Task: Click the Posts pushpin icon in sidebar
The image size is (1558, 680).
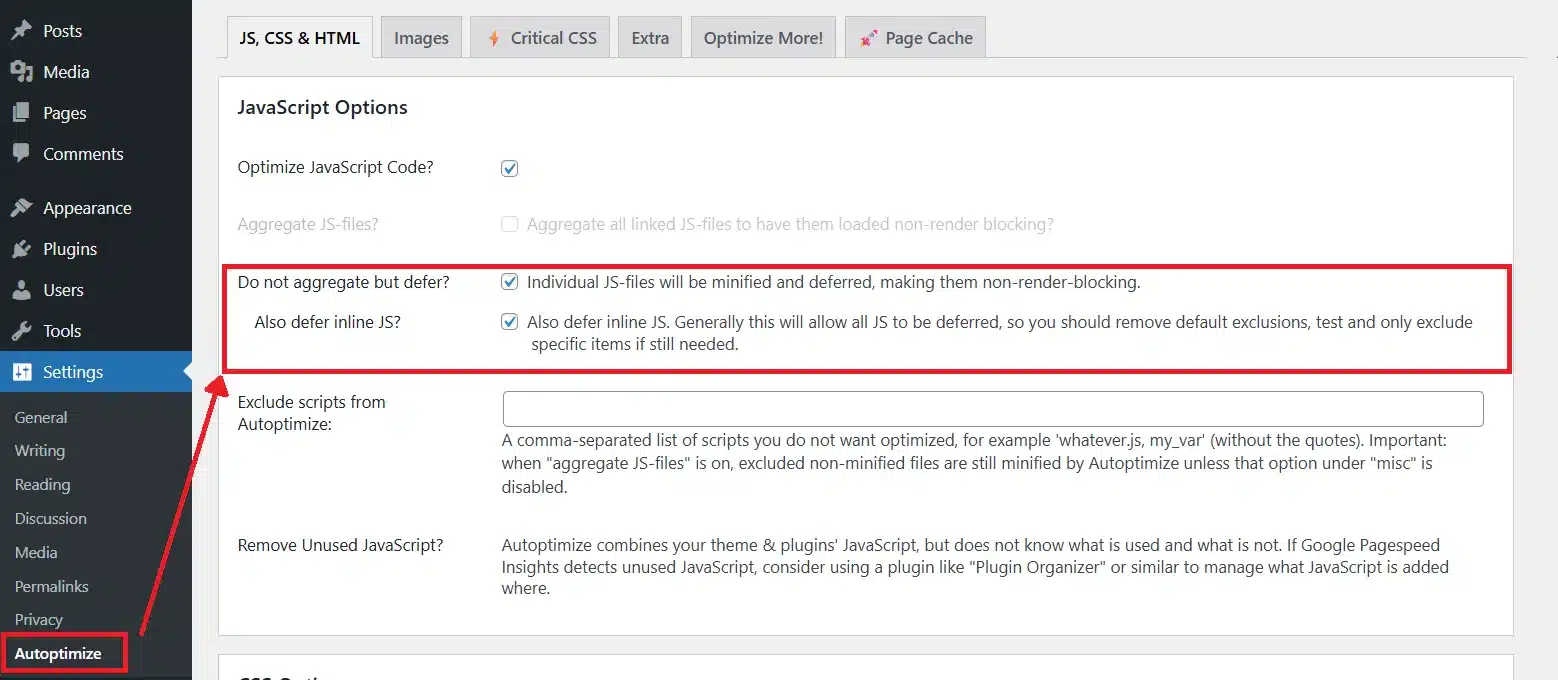Action: [x=21, y=31]
